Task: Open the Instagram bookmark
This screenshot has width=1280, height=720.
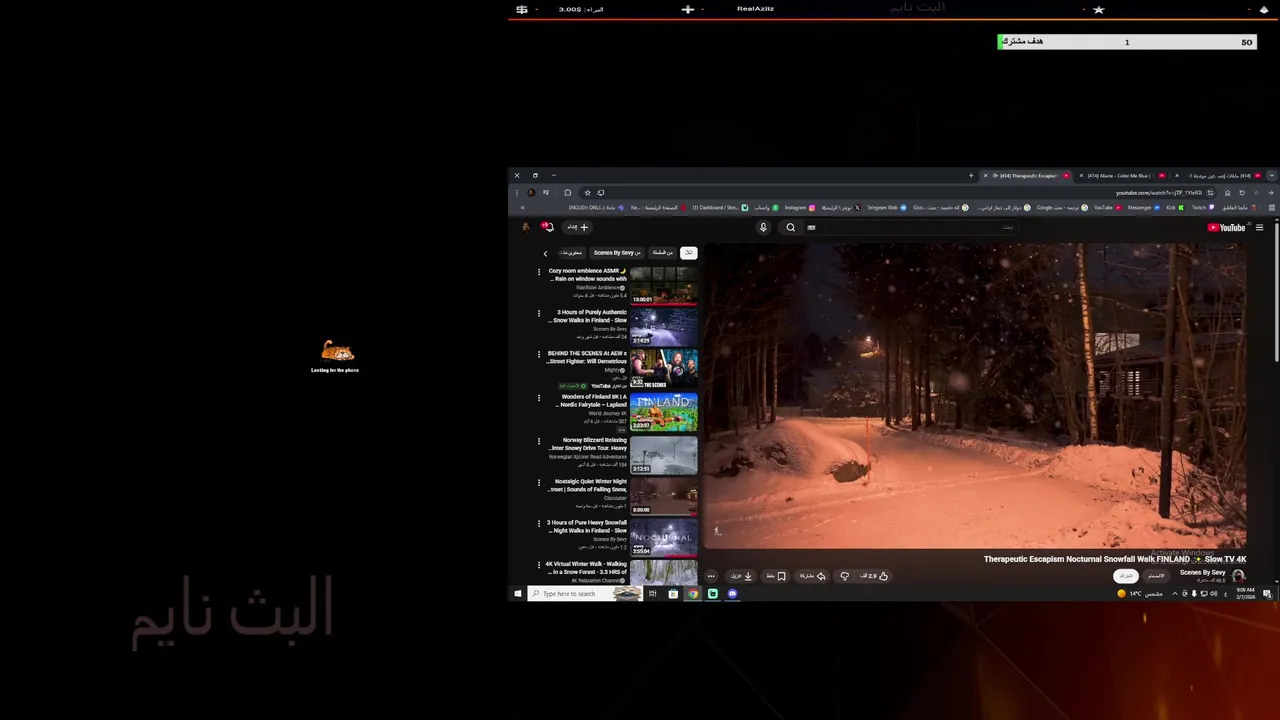Action: point(800,208)
